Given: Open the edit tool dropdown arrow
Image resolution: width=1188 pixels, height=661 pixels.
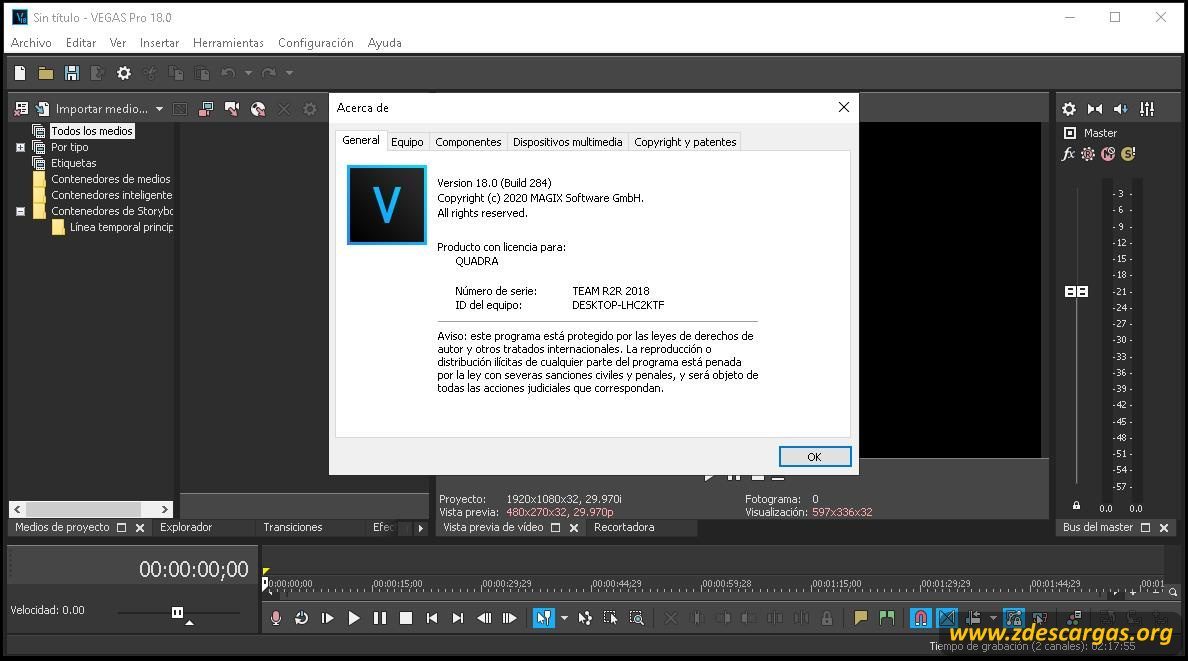Looking at the screenshot, I should click(564, 619).
